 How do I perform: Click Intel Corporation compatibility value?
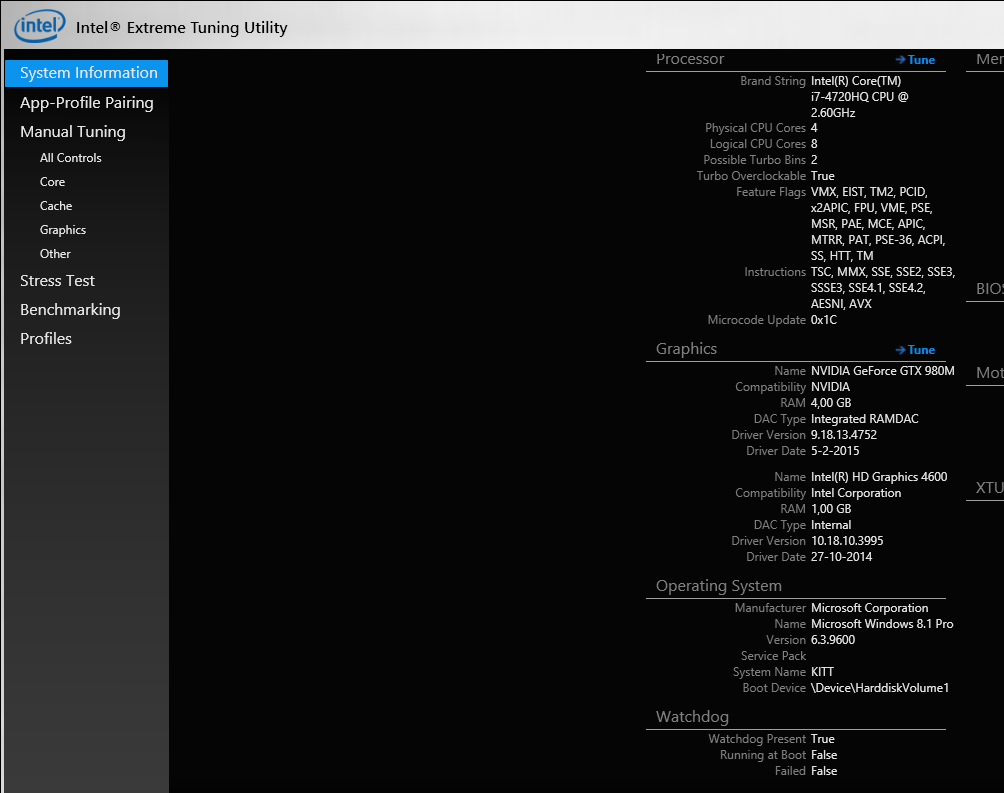tap(856, 493)
